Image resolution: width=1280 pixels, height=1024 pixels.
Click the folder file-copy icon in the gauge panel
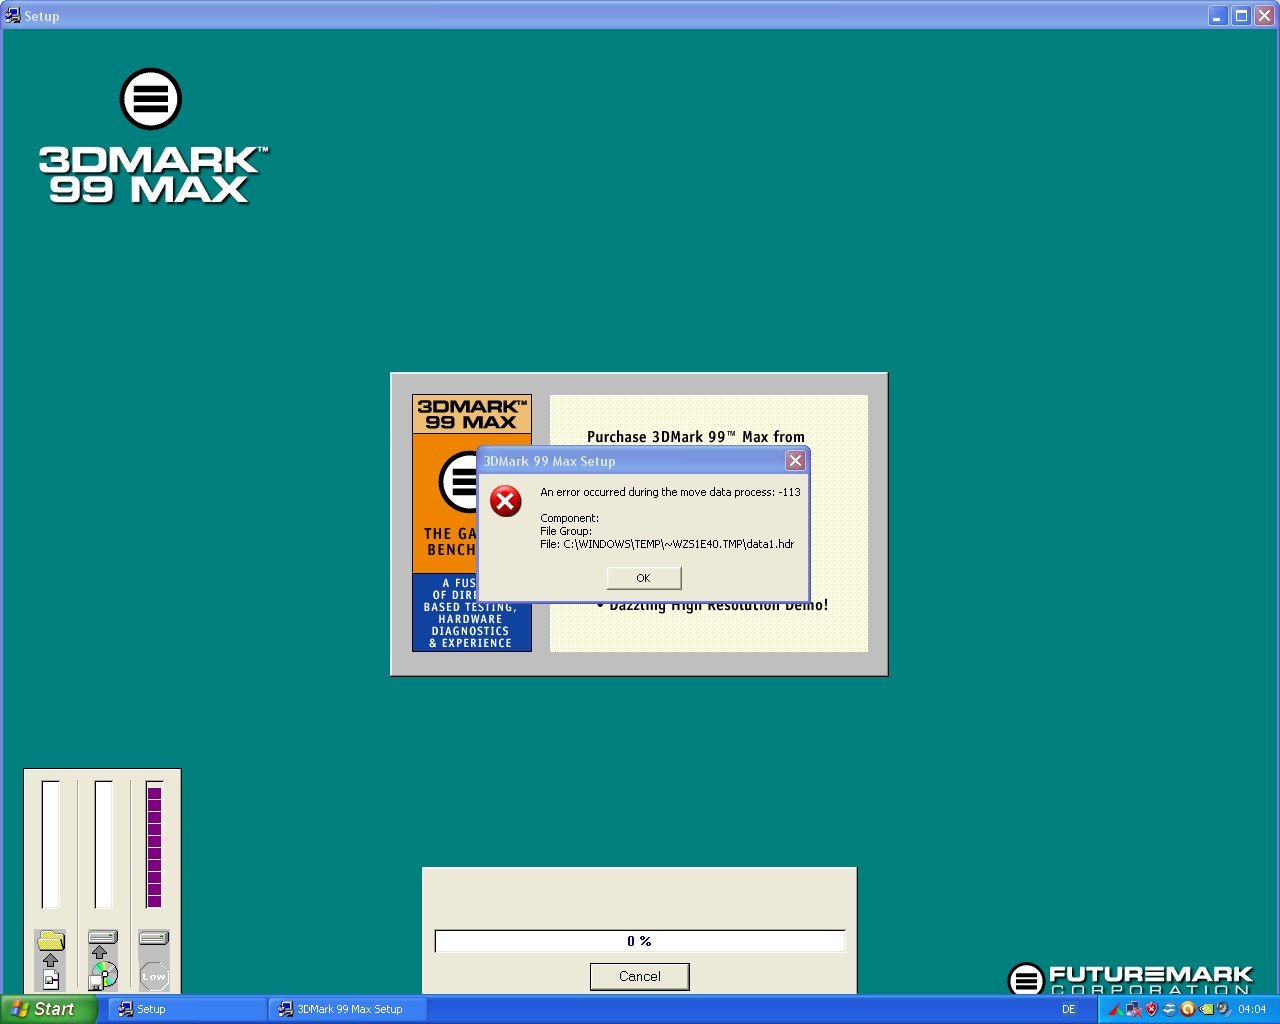(50, 959)
